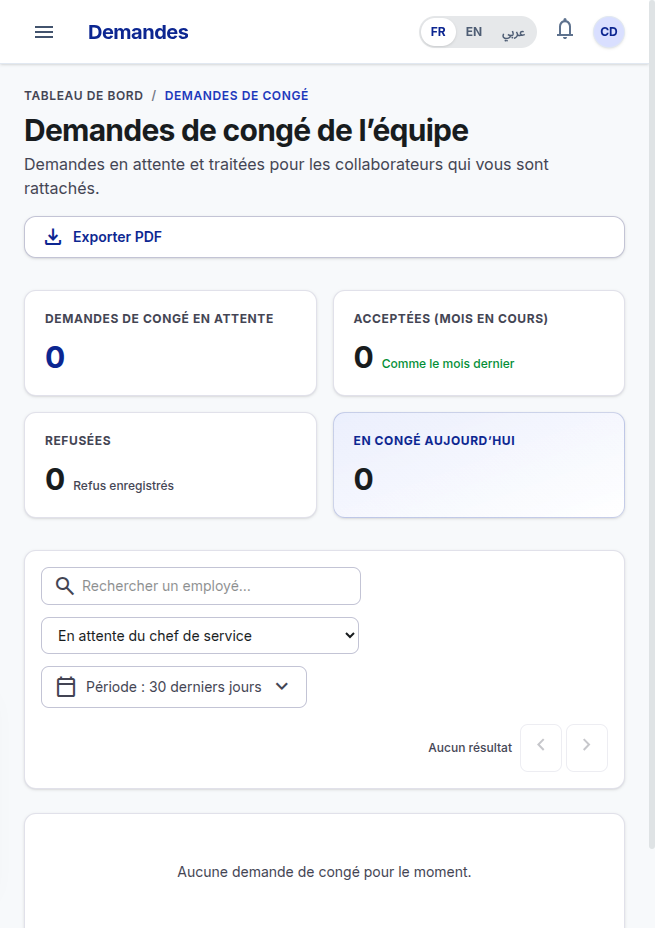This screenshot has height=928, width=655.
Task: Select the 'En congé aujourd'hui' card
Action: click(x=479, y=465)
